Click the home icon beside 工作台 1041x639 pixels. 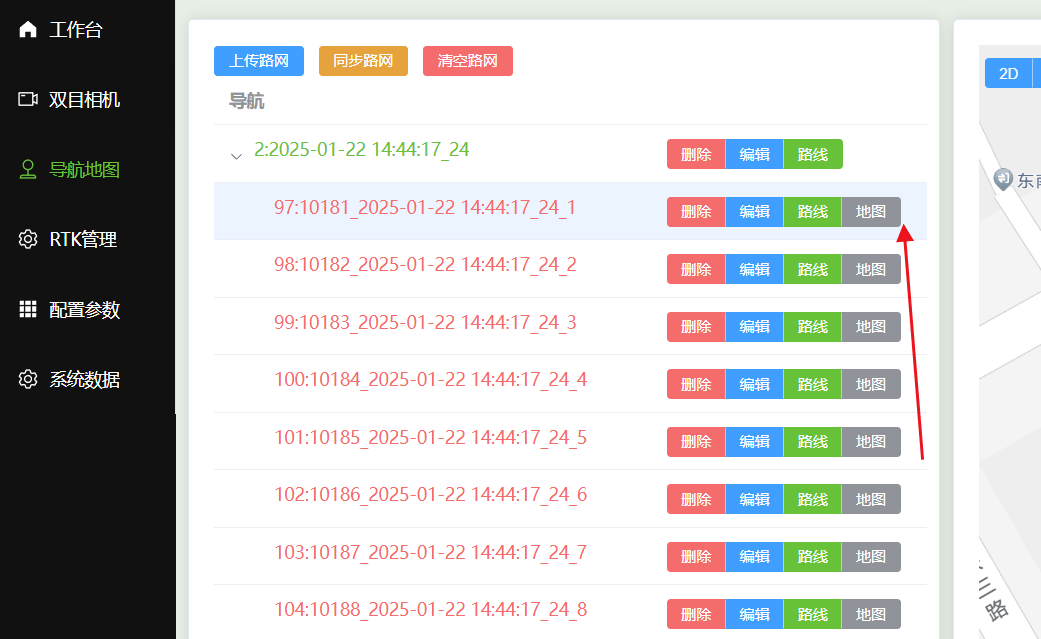click(28, 29)
